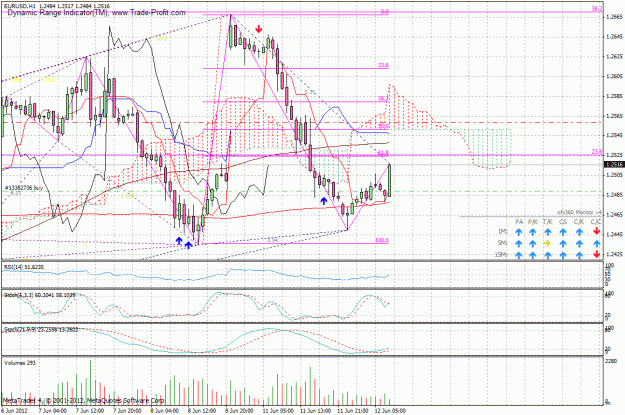Click the P/K column header in monitor
Screen dimensions: 625x415
click(533, 222)
